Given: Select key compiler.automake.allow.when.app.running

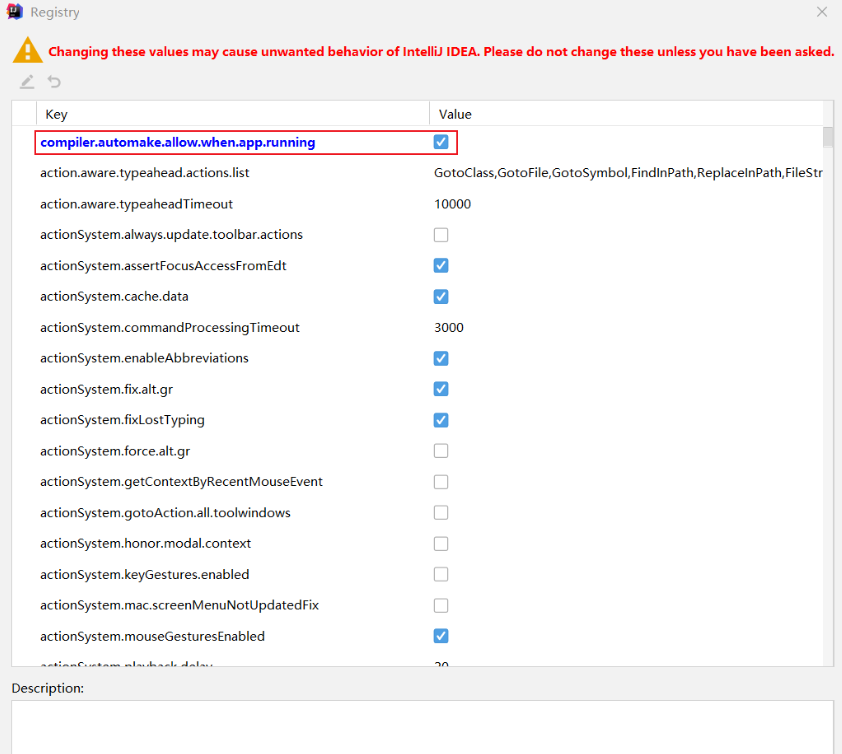Looking at the screenshot, I should (x=178, y=142).
